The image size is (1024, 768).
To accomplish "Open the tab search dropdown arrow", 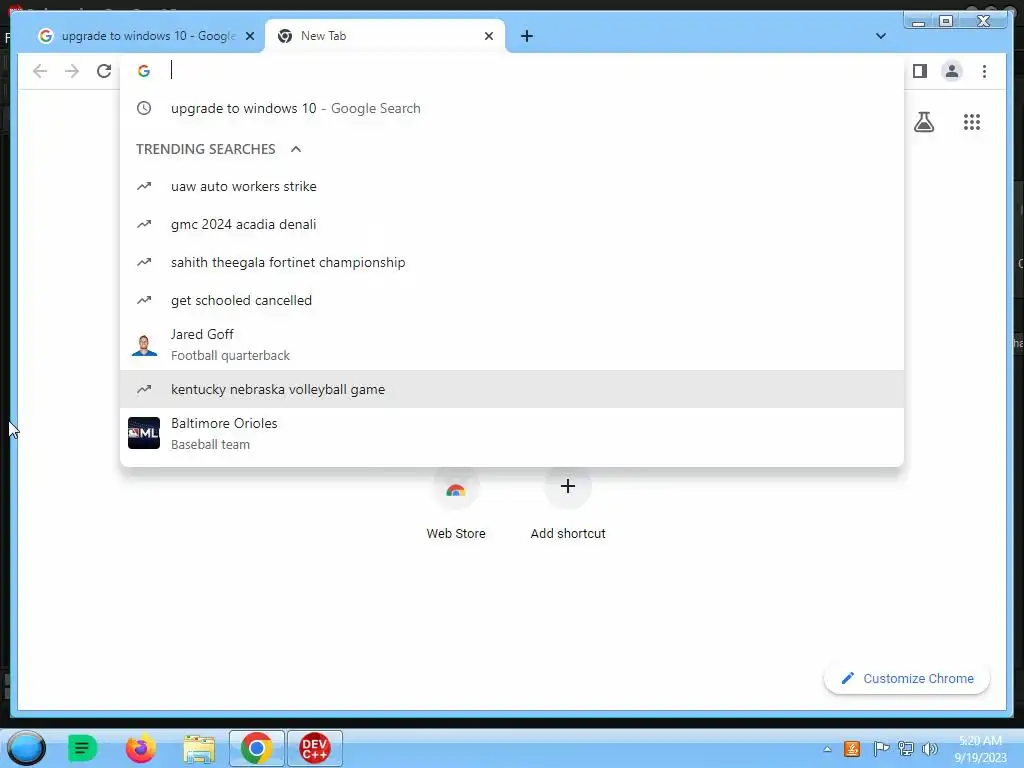I will 880,36.
